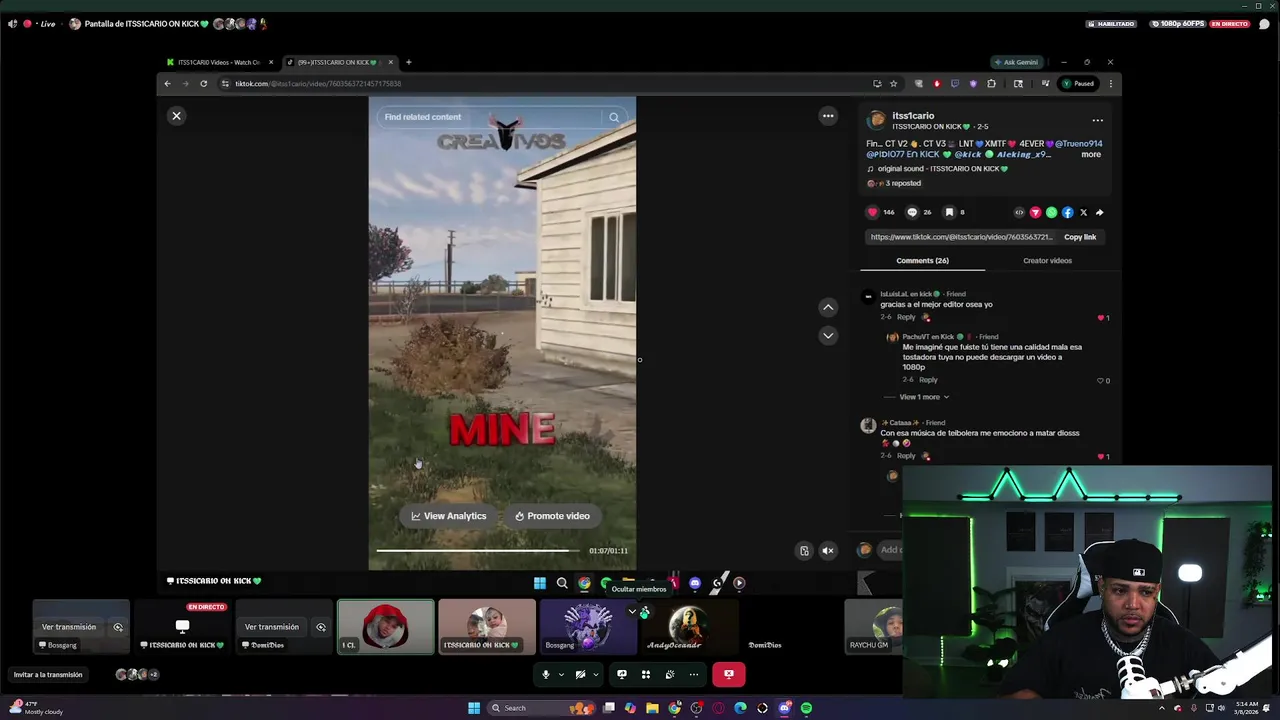This screenshot has width=1280, height=720.
Task: Click Ver transmisión on Bossgang tile
Action: (x=69, y=627)
